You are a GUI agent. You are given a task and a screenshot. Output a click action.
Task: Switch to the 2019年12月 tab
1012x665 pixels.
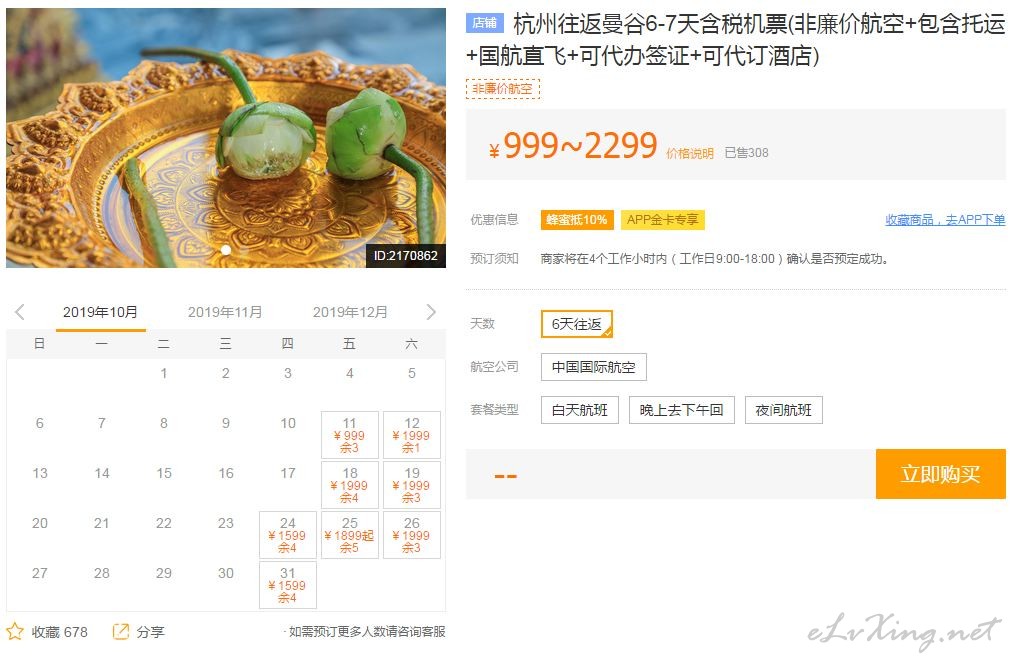click(350, 312)
